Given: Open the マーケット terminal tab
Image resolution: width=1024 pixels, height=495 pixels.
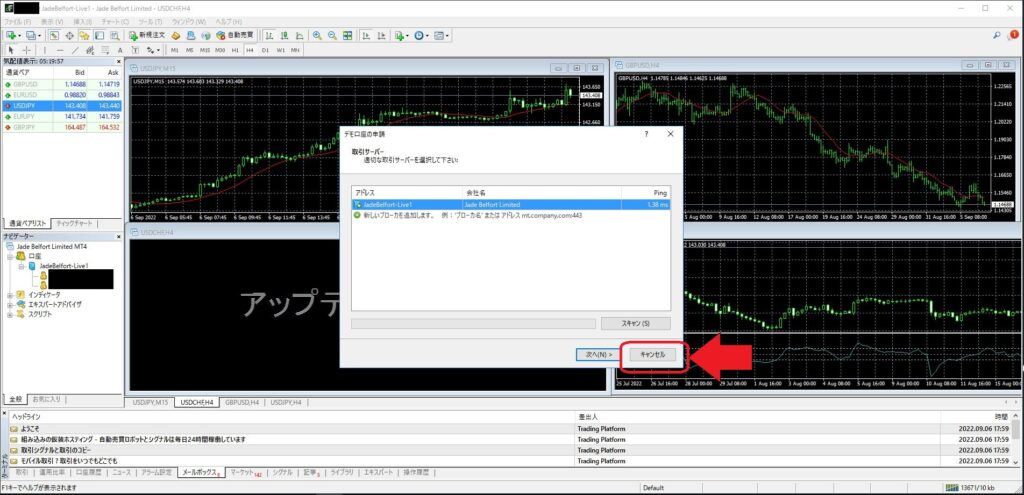Looking at the screenshot, I should [x=245, y=472].
